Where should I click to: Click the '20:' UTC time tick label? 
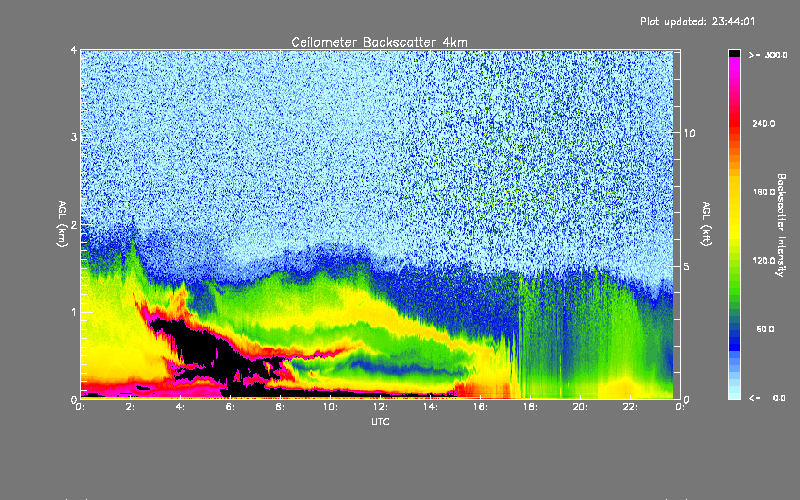pyautogui.click(x=581, y=407)
